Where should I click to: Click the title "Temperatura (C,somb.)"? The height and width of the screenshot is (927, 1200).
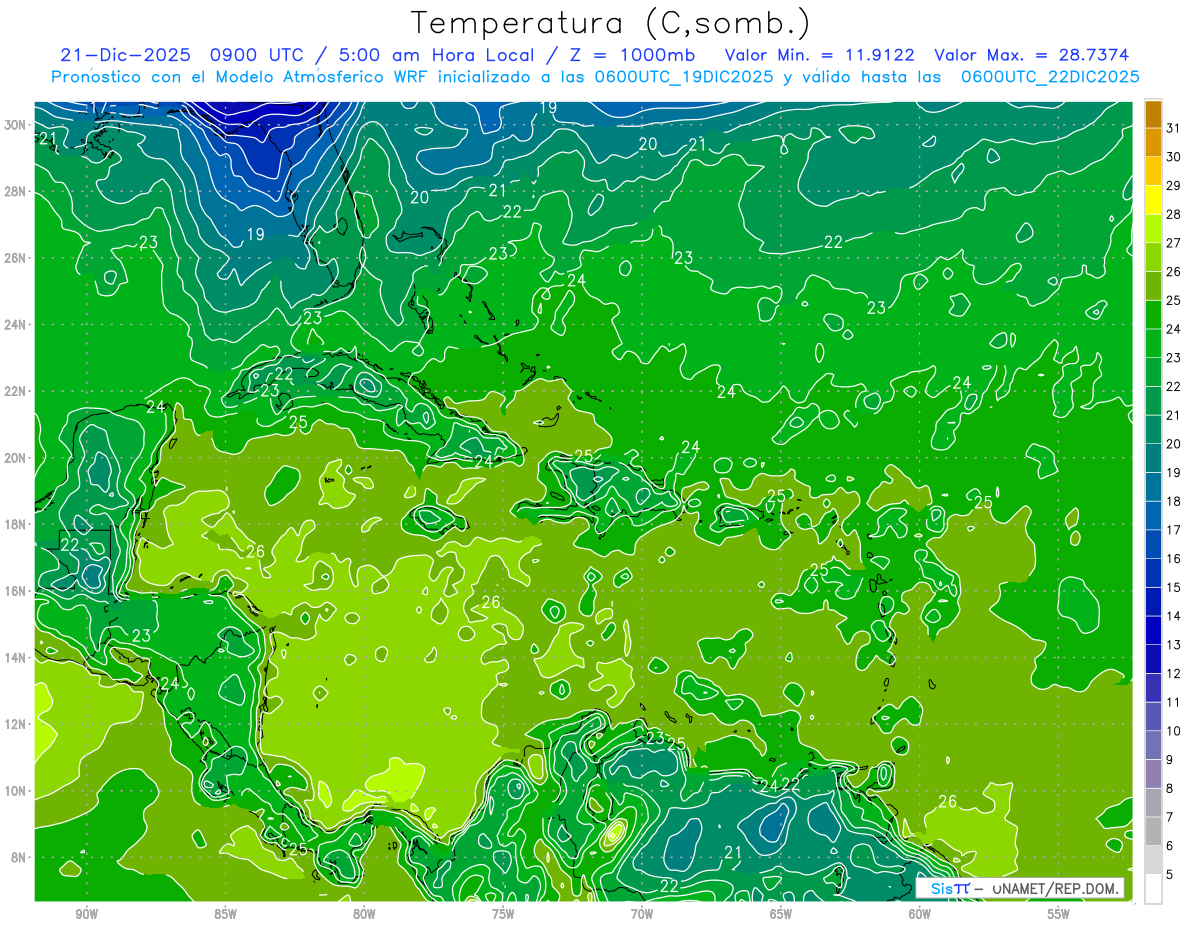(x=610, y=22)
